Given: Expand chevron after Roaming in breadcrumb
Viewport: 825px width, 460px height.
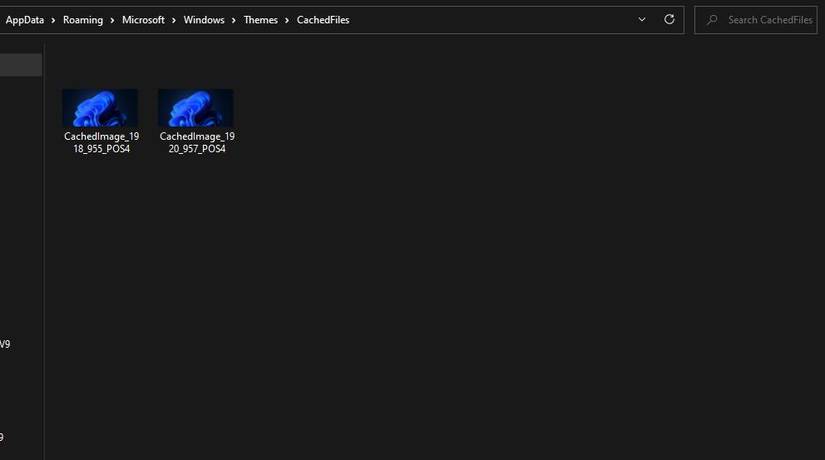Looking at the screenshot, I should coord(112,20).
